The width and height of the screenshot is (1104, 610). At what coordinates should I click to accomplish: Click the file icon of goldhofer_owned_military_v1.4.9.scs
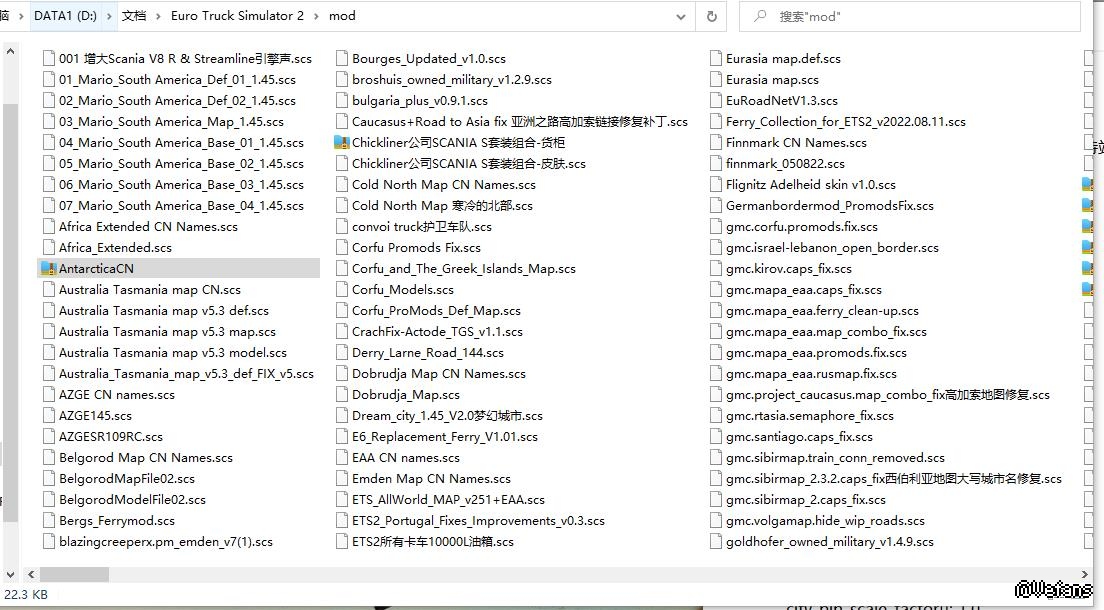tap(715, 542)
